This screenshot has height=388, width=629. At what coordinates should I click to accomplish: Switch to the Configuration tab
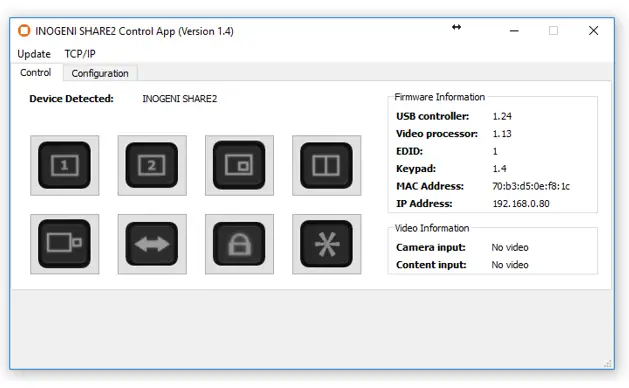pos(100,73)
